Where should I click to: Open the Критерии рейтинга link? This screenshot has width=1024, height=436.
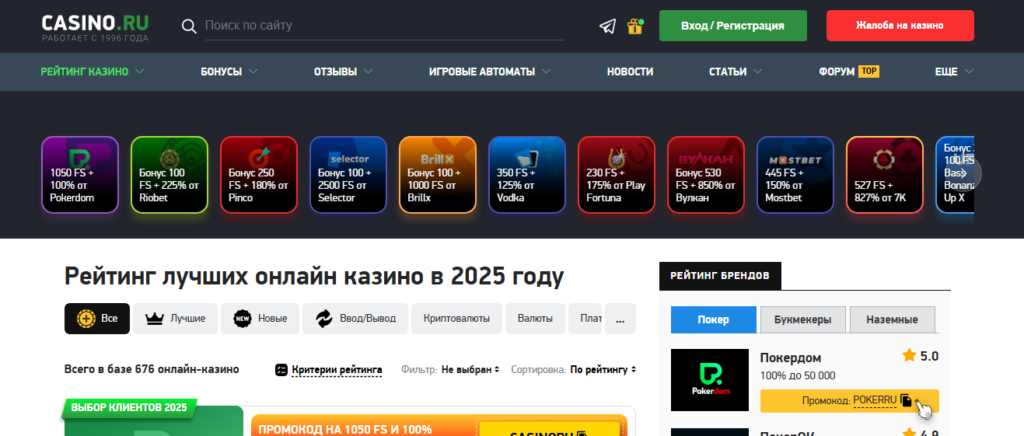(x=337, y=370)
